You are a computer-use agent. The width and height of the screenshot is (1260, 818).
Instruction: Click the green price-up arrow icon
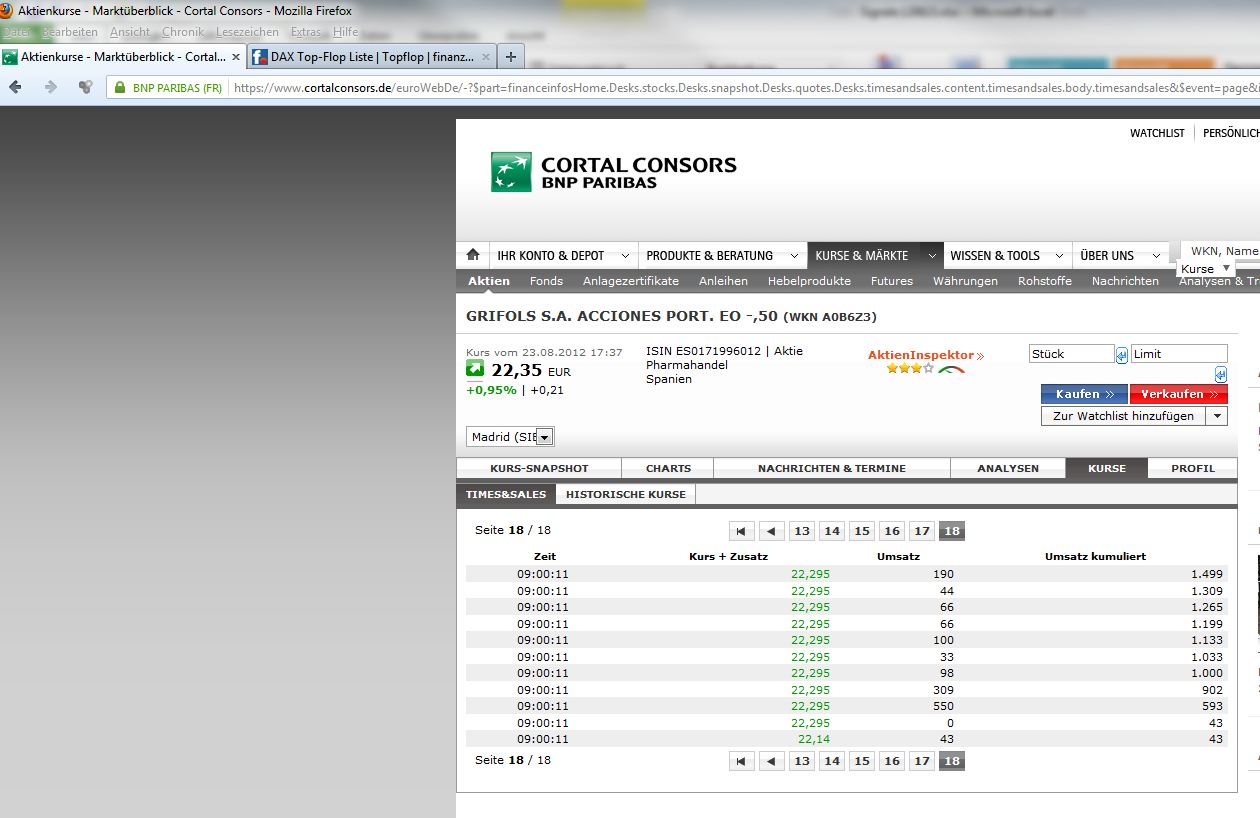click(x=475, y=369)
